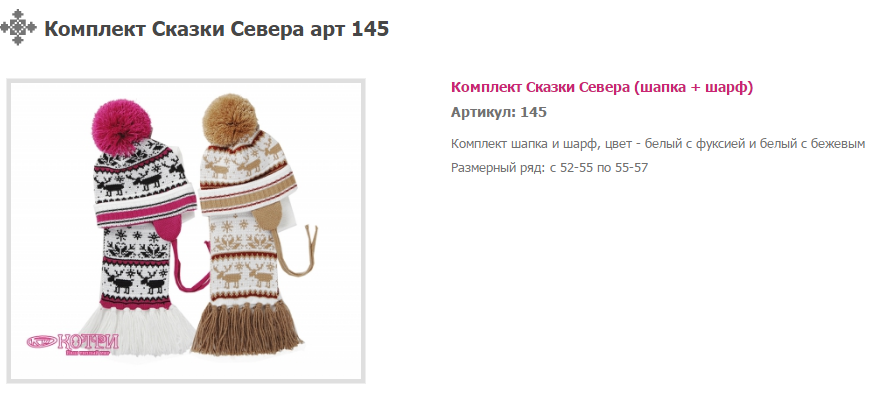Click the color description line about фуксией and бежевым
Screen dimensions: 879x411
coord(658,144)
